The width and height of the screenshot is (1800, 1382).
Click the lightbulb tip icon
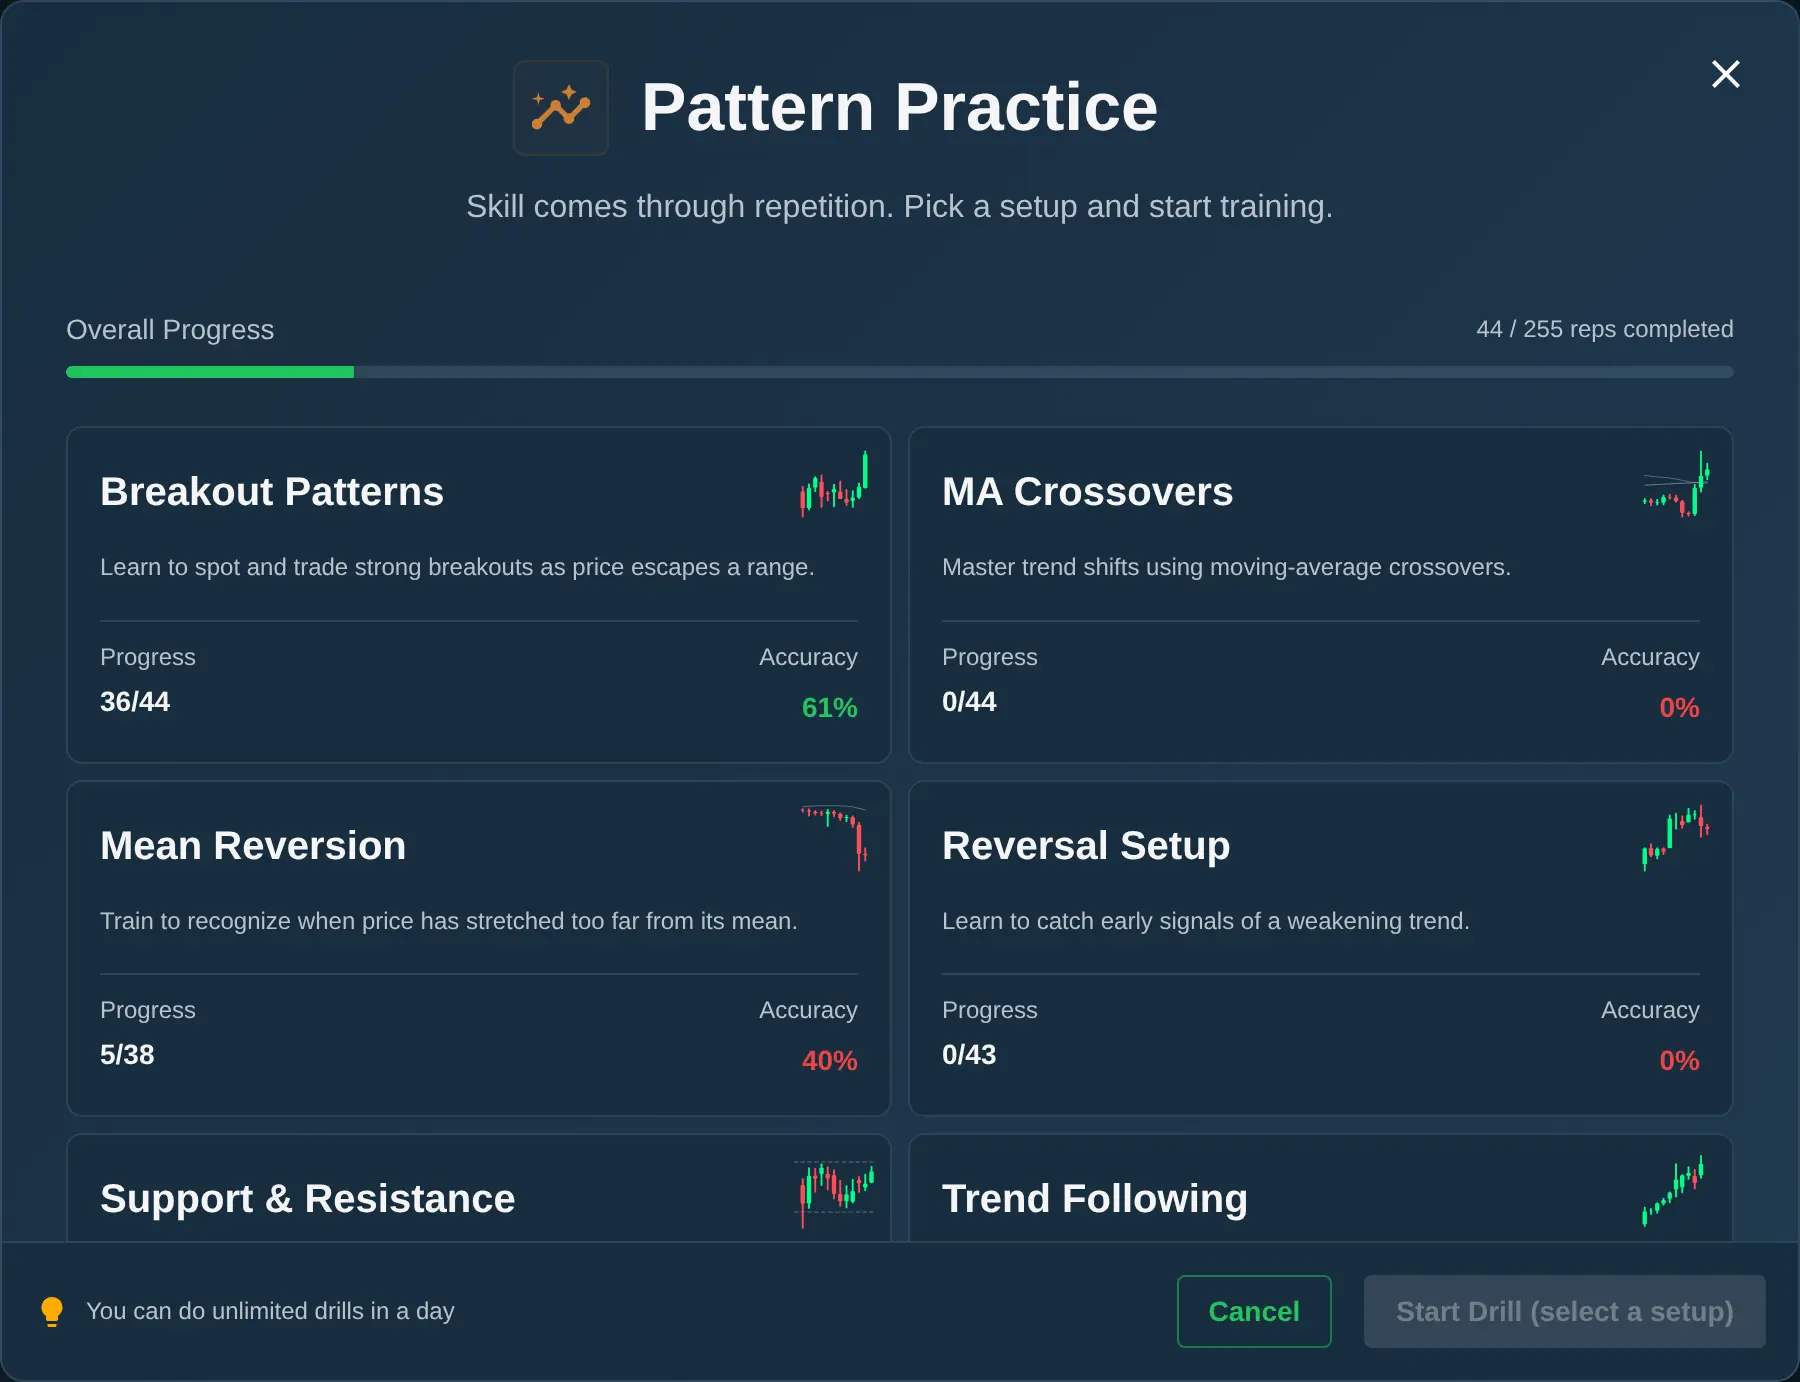click(x=52, y=1311)
